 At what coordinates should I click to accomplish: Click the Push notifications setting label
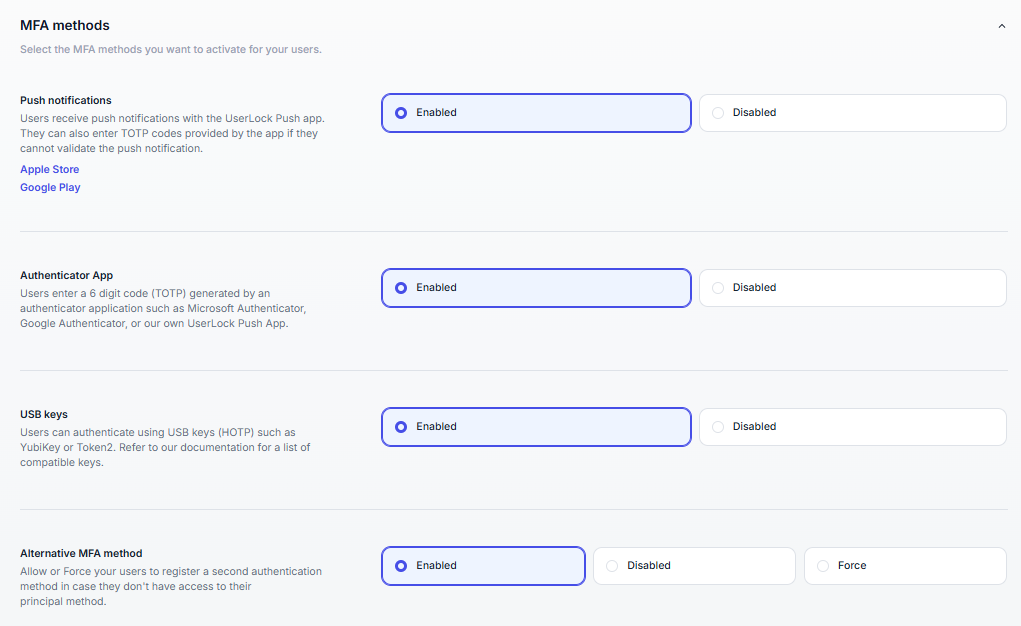tap(66, 101)
